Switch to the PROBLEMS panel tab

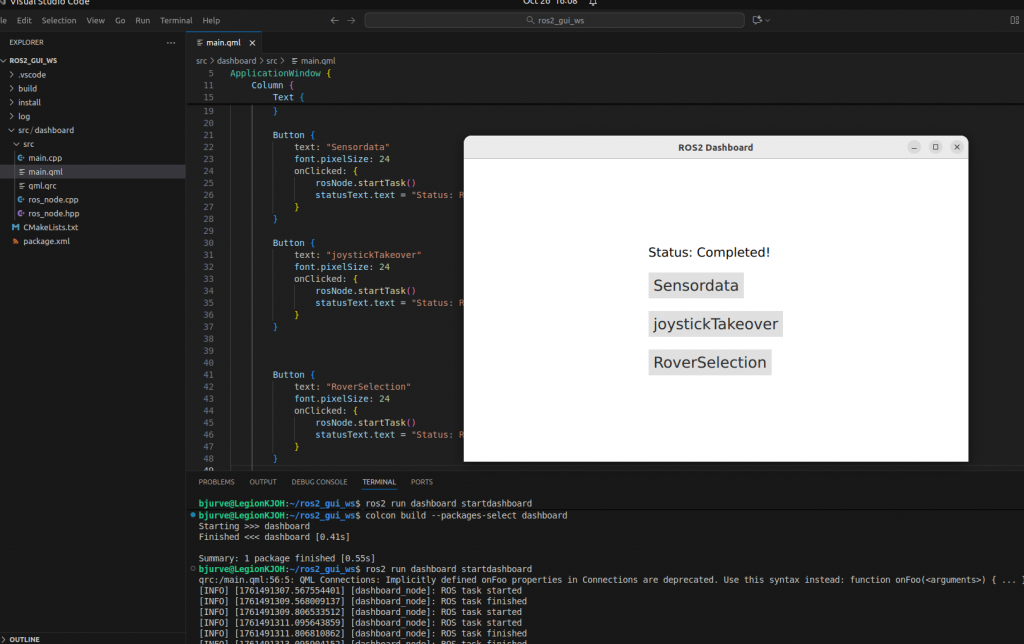point(216,482)
